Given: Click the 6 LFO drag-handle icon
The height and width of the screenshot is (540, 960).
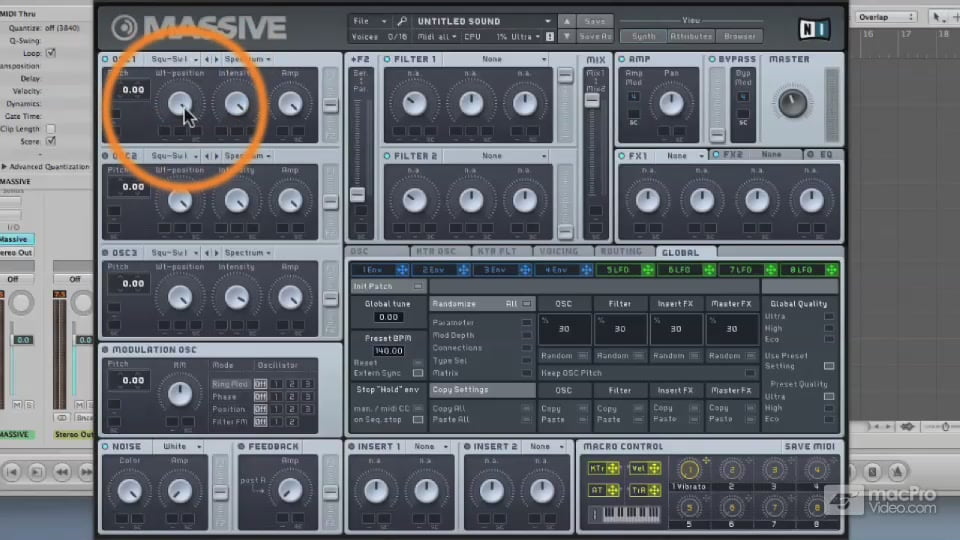Looking at the screenshot, I should click(709, 270).
